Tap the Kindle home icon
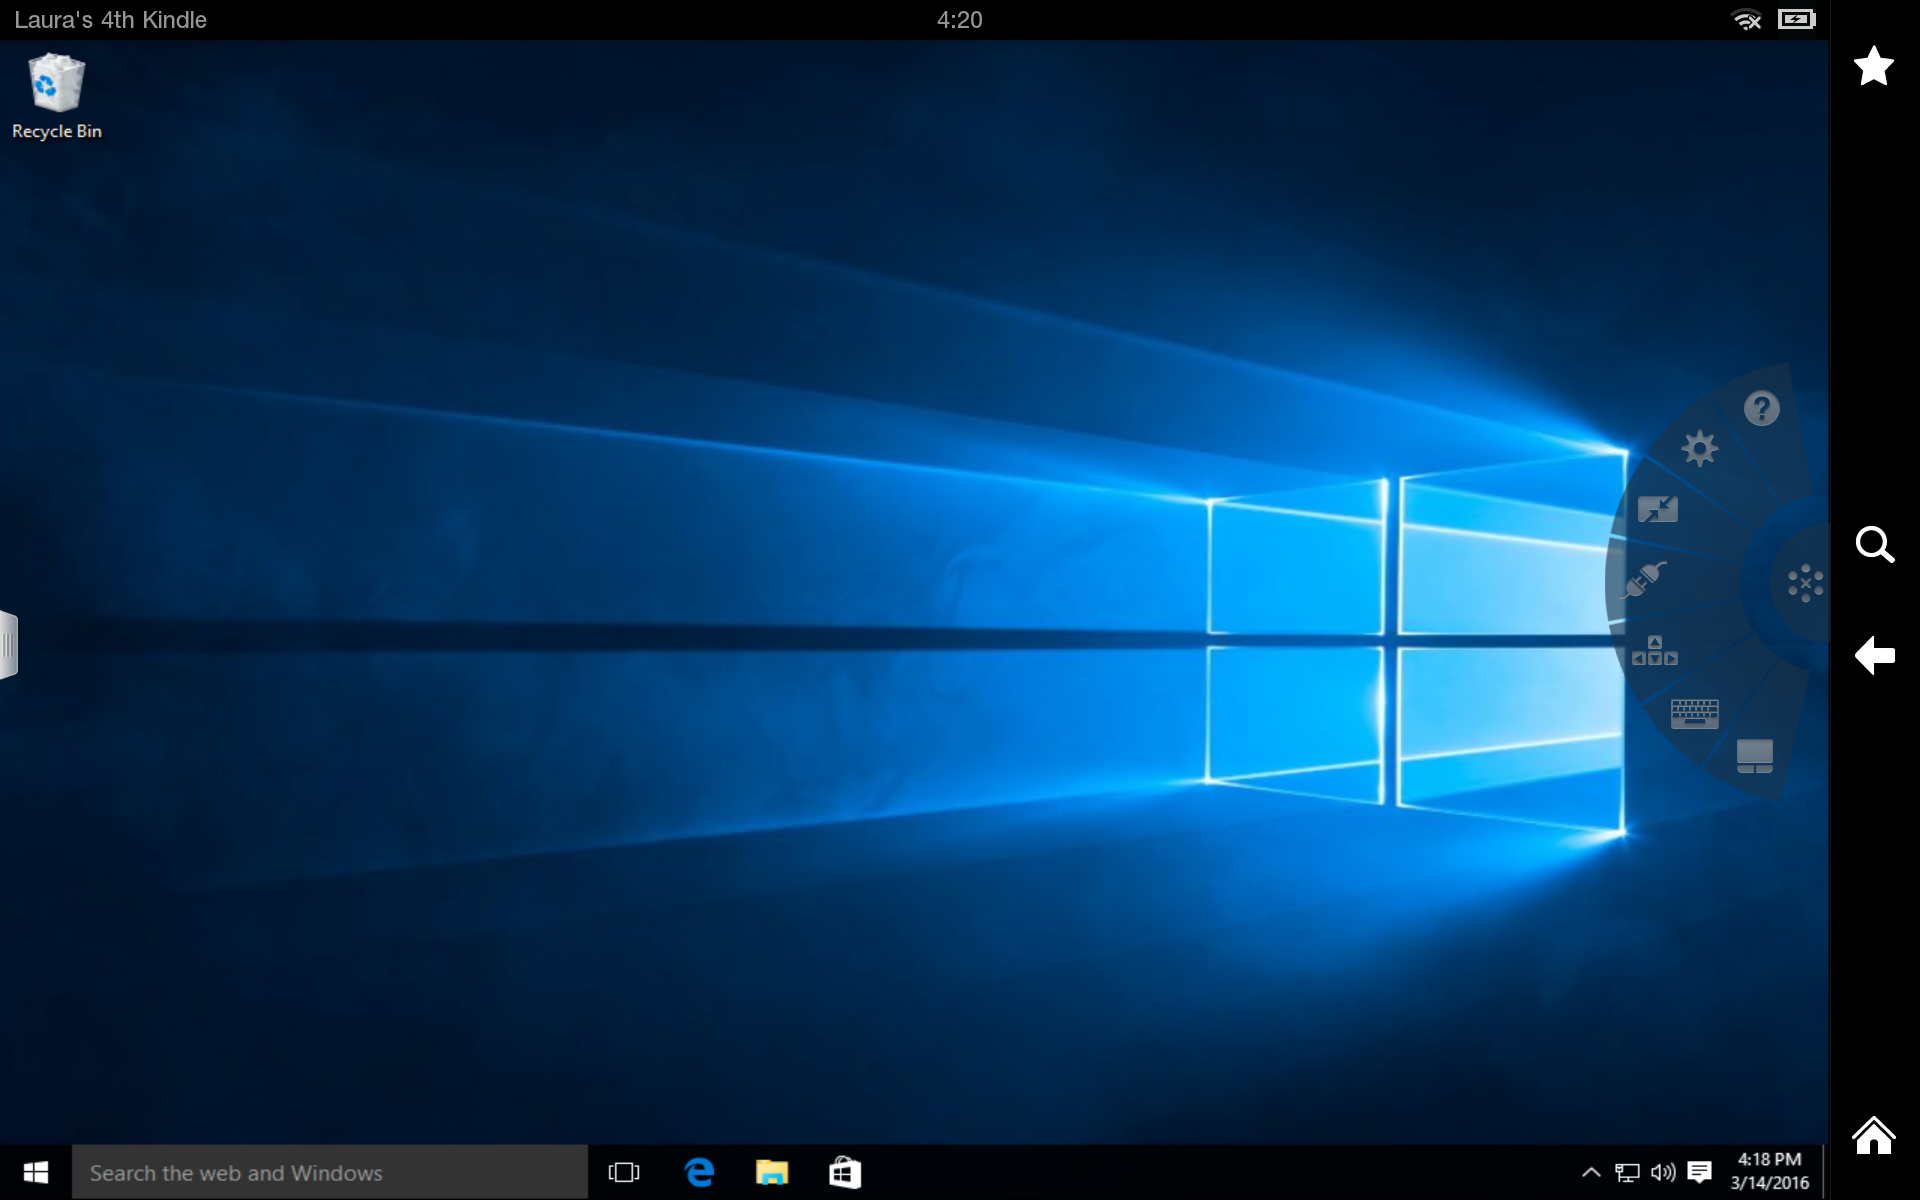This screenshot has height=1200, width=1920. click(x=1873, y=1135)
